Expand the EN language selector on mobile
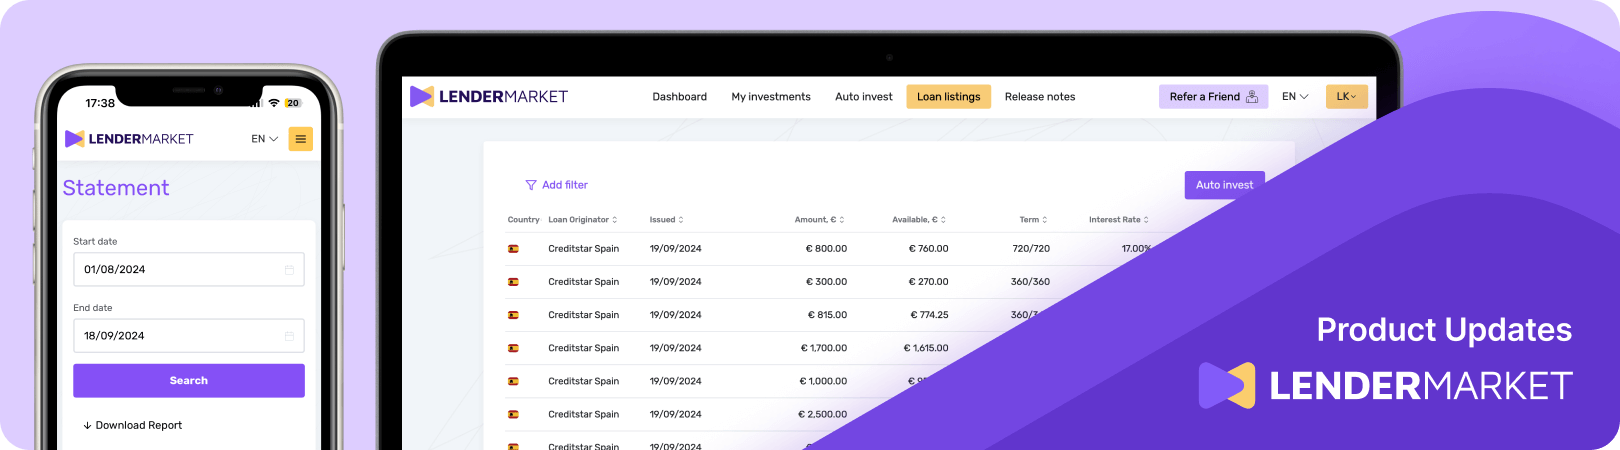 coord(264,139)
